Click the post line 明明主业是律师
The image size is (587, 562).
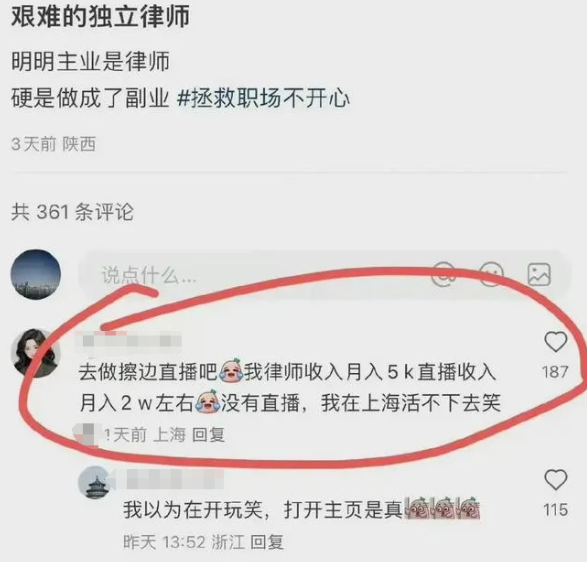tap(90, 61)
